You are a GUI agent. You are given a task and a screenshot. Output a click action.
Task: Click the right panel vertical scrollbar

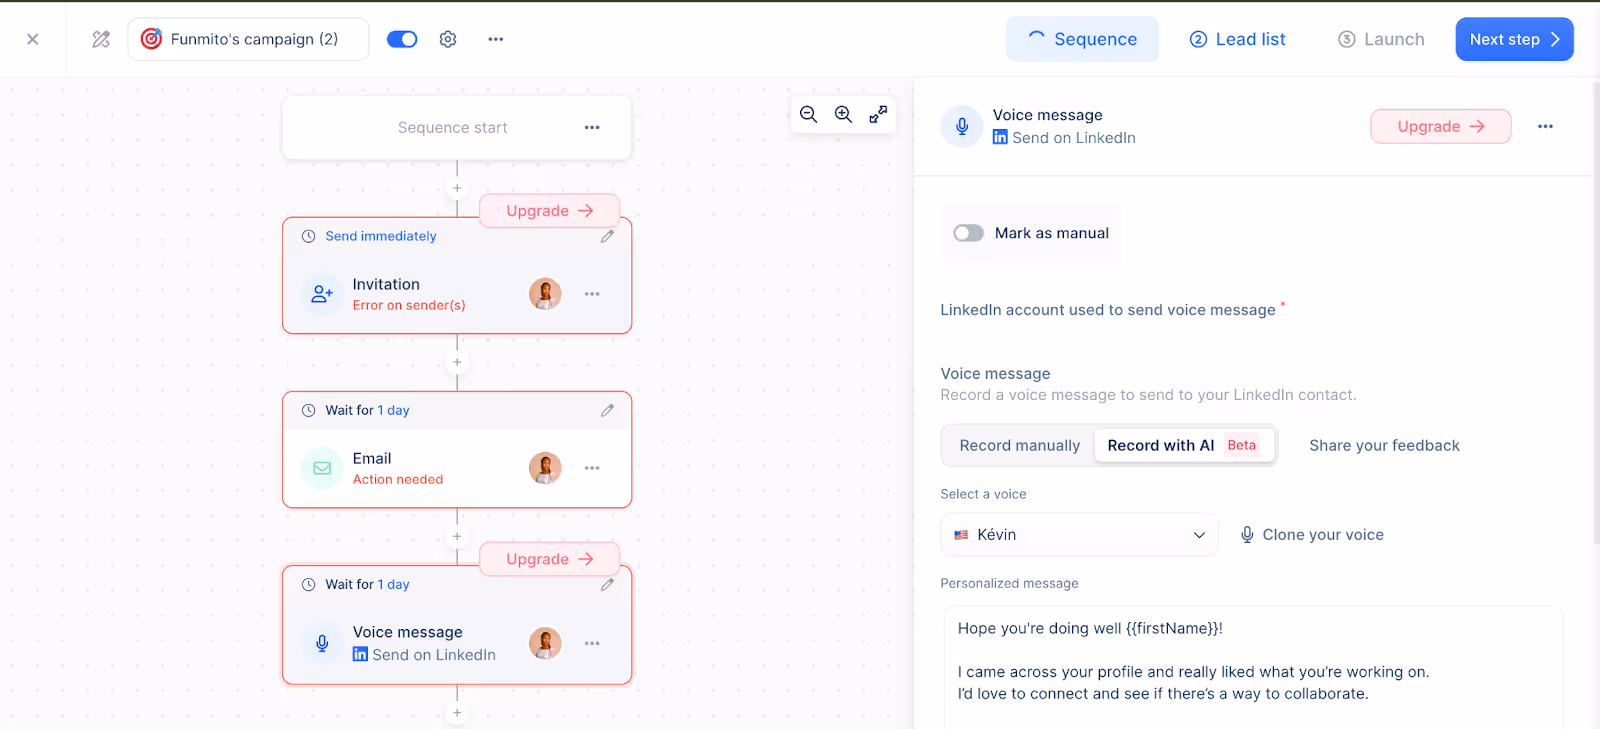1595,312
